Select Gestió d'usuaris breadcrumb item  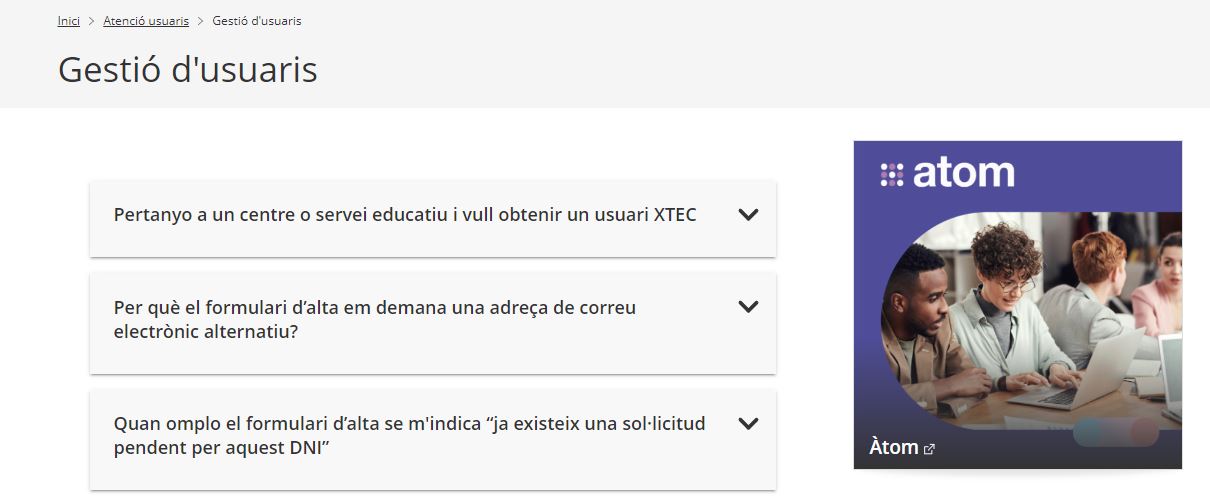pos(257,21)
